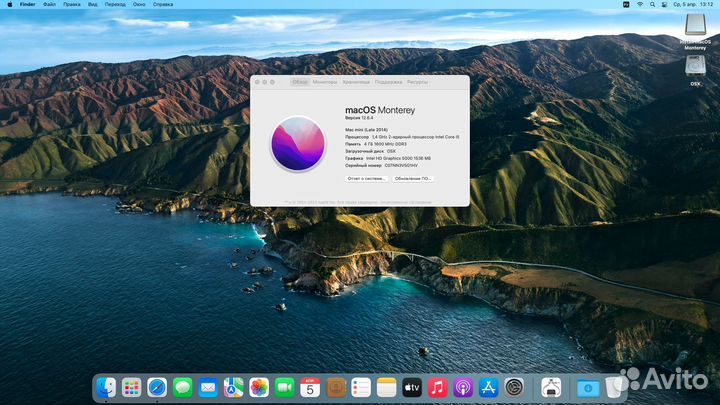720x405 pixels.
Task: Open the Файл menu
Action: [x=49, y=4]
